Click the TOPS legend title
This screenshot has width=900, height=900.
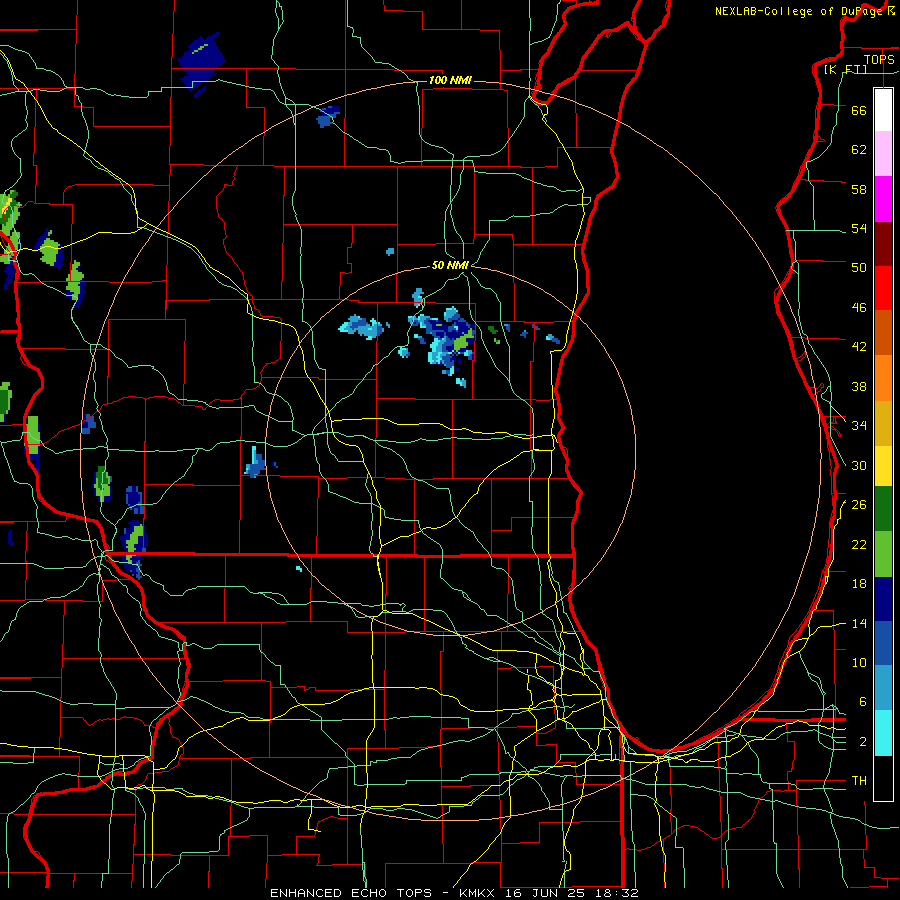879,59
